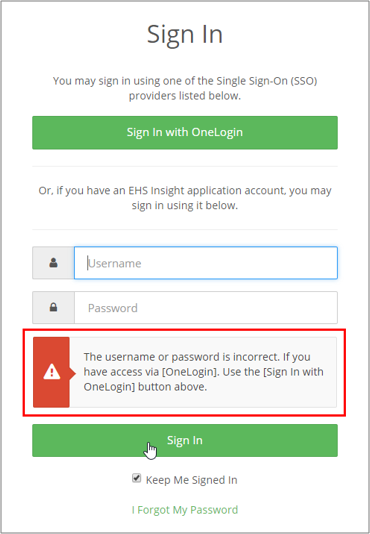Focus the Password input field
This screenshot has height=534, width=370.
click(206, 308)
